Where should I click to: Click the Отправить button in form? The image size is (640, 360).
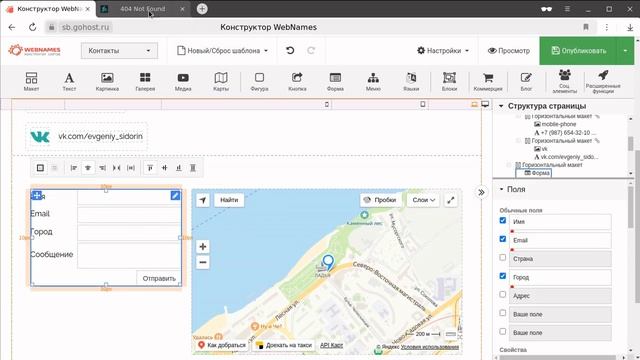pos(159,278)
